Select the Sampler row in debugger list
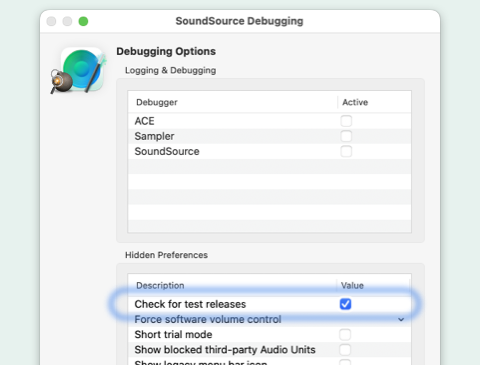 click(269, 136)
